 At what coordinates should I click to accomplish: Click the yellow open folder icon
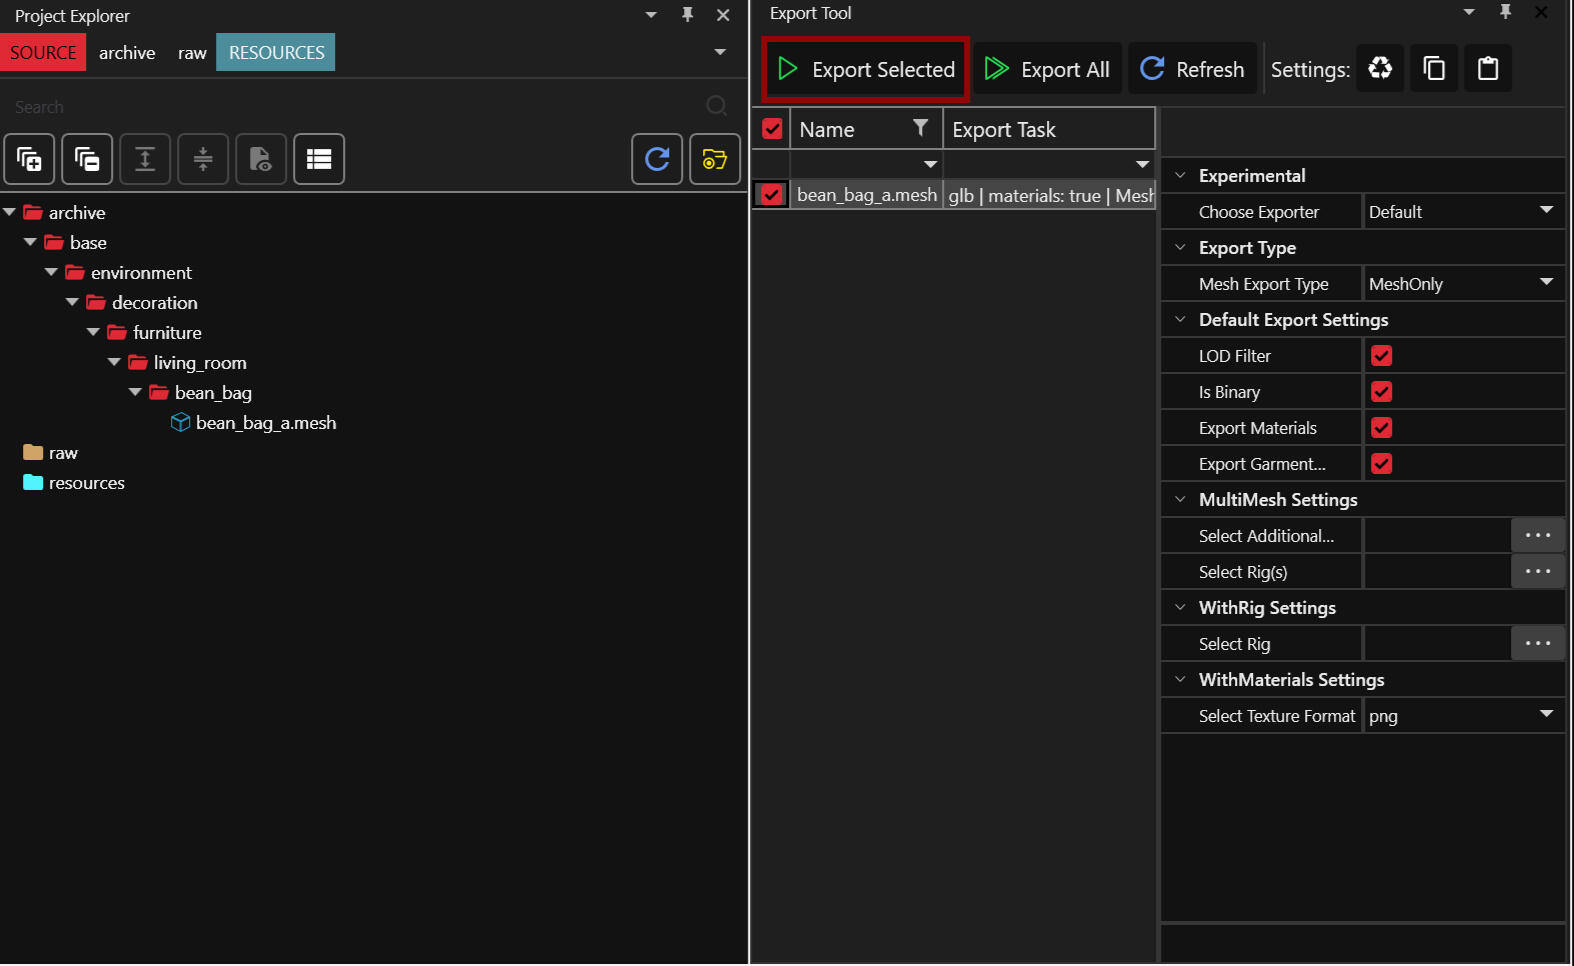[715, 159]
